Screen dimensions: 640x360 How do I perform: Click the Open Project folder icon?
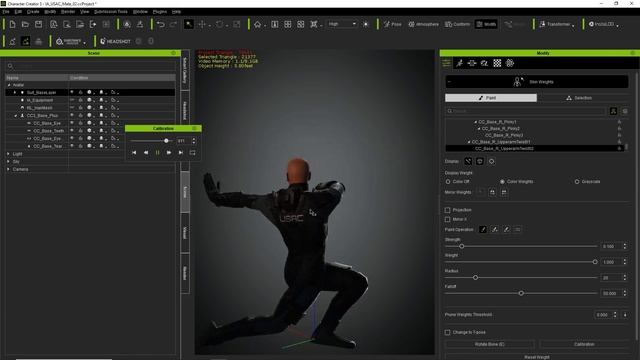(25, 24)
